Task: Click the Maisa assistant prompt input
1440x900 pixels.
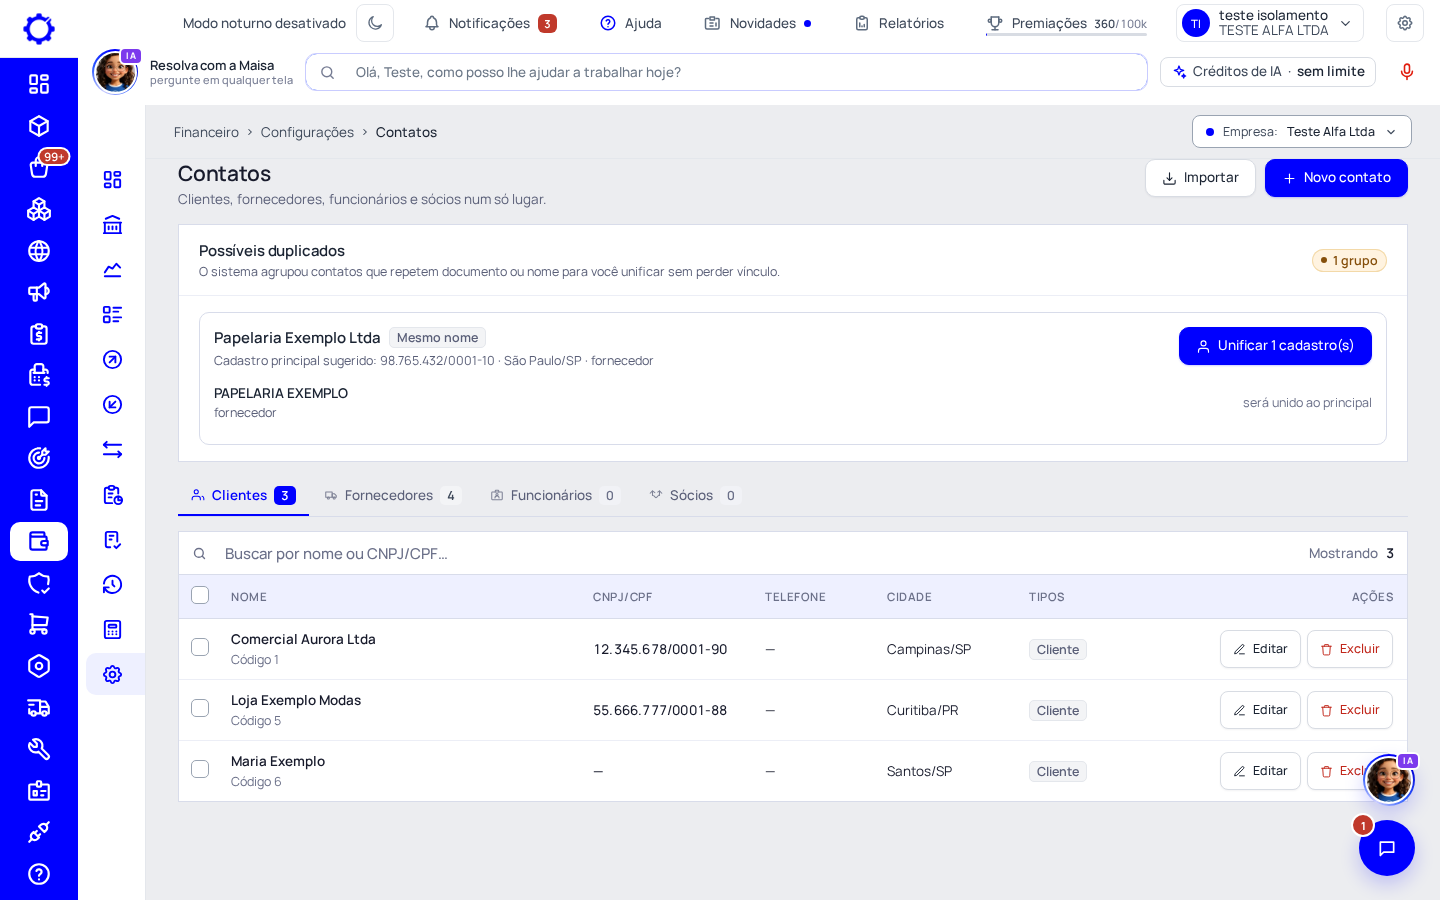Action: [726, 72]
